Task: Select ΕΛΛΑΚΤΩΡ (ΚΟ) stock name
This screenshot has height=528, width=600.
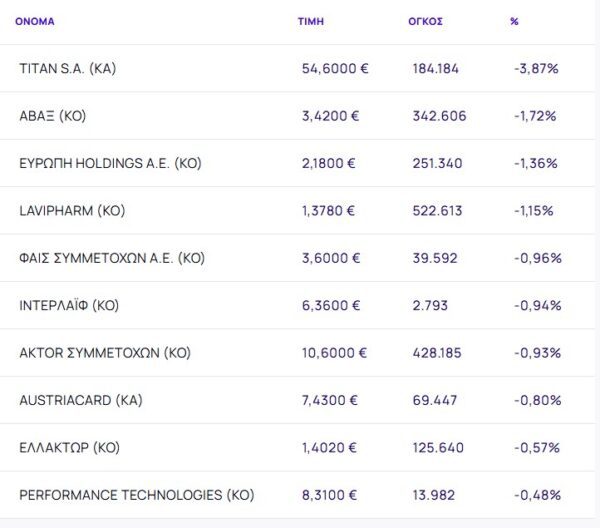Action: (x=70, y=448)
